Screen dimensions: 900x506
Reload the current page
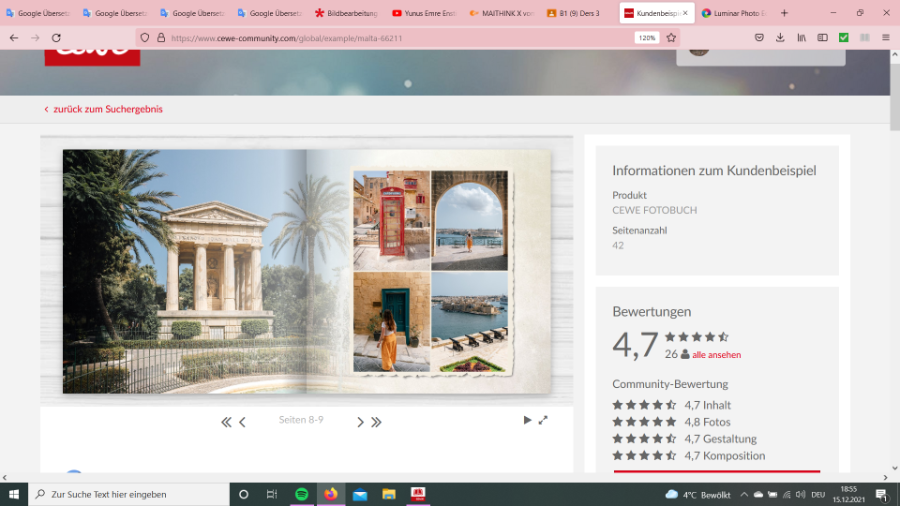pyautogui.click(x=56, y=38)
